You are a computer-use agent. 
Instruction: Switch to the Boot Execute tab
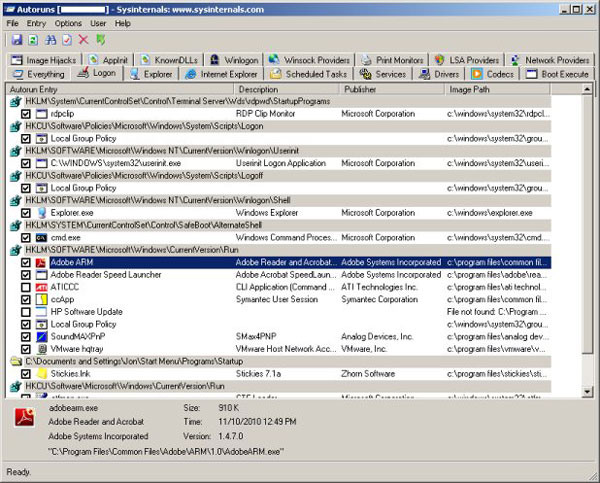pyautogui.click(x=557, y=74)
